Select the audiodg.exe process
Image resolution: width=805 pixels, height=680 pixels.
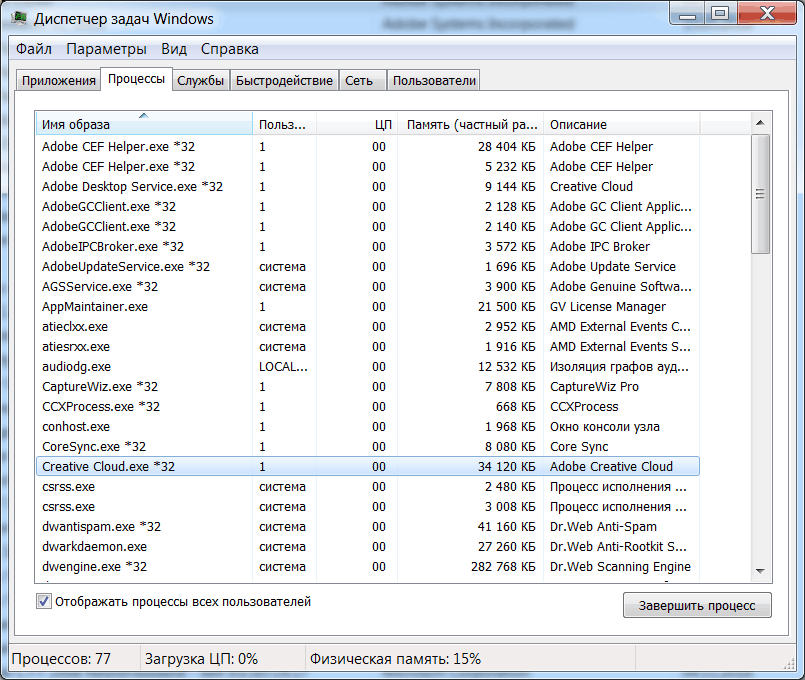[x=368, y=366]
